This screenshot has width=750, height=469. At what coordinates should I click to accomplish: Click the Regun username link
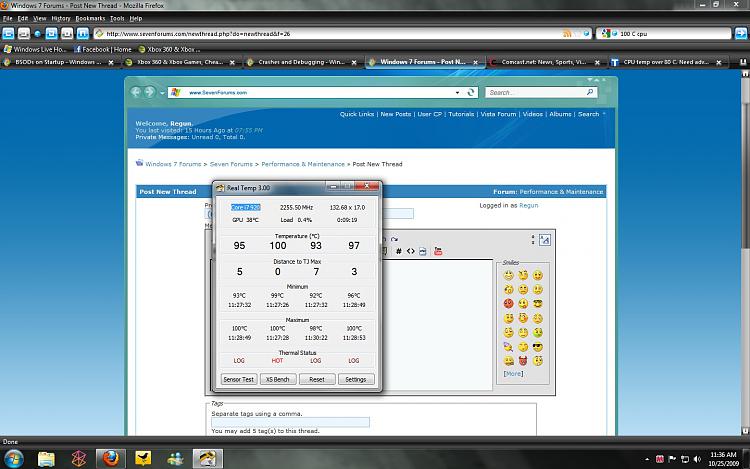point(529,206)
